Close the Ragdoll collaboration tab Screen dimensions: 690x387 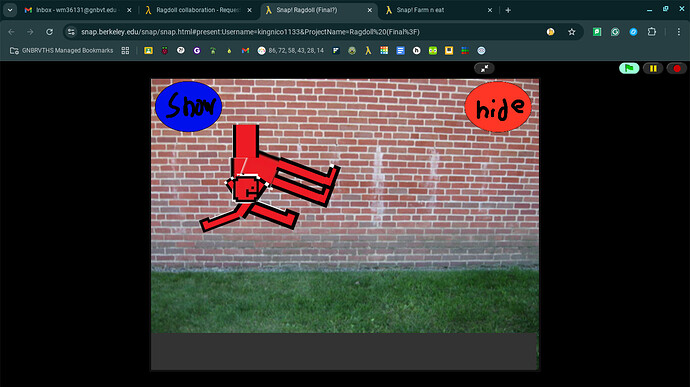[250, 10]
